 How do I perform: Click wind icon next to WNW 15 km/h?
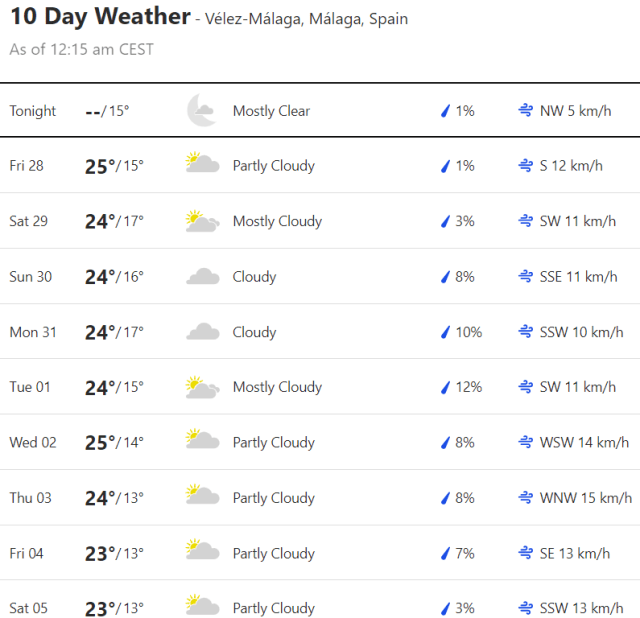tap(525, 498)
